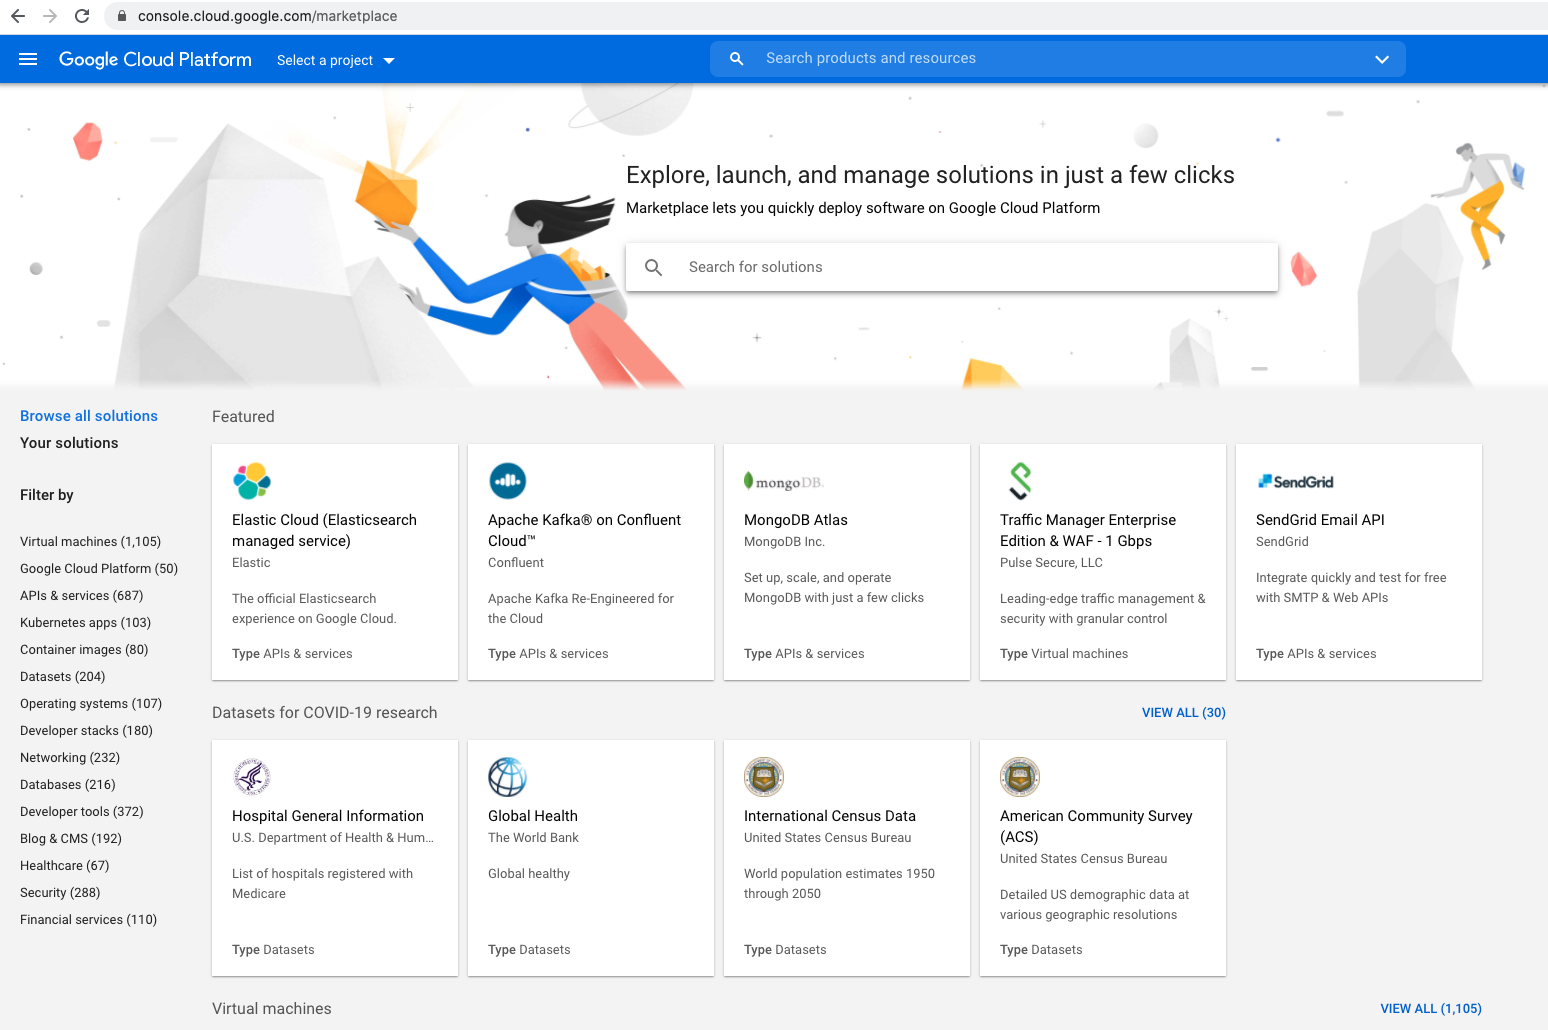
Task: Filter by Container images (80)
Action: click(84, 649)
